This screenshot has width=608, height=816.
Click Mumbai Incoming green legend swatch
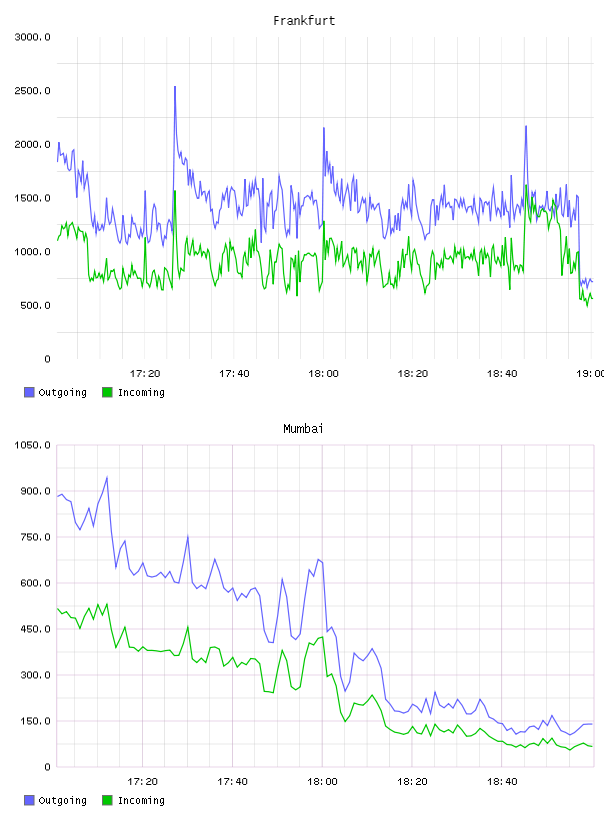107,800
